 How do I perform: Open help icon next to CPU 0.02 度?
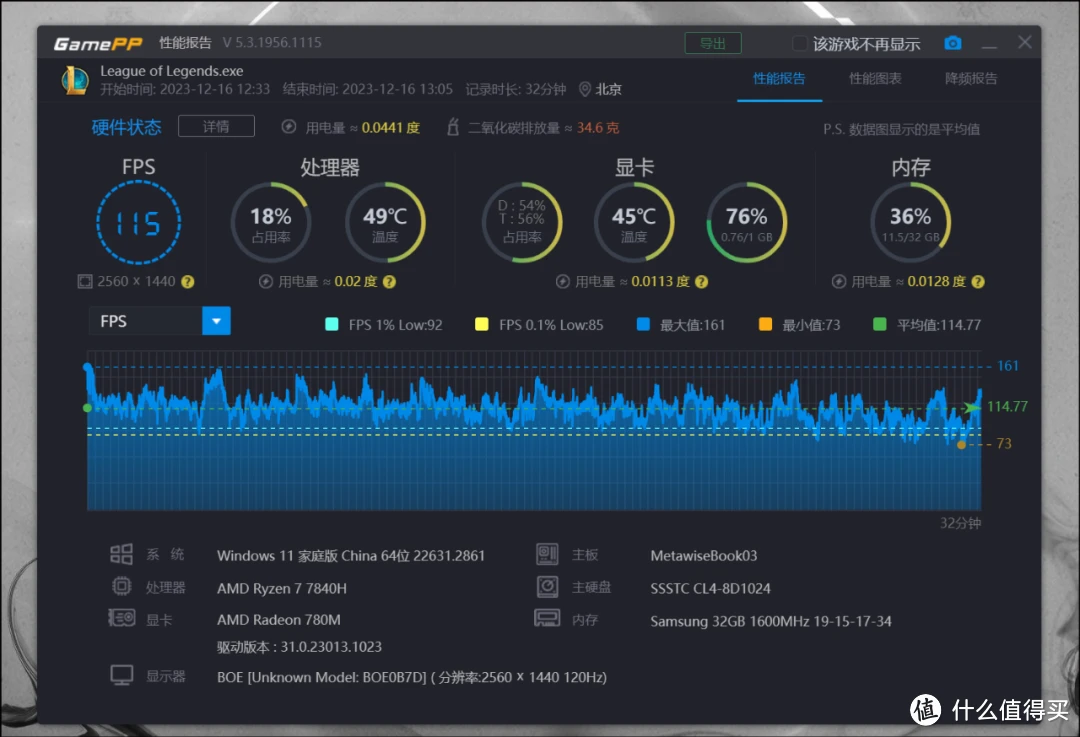click(x=389, y=282)
